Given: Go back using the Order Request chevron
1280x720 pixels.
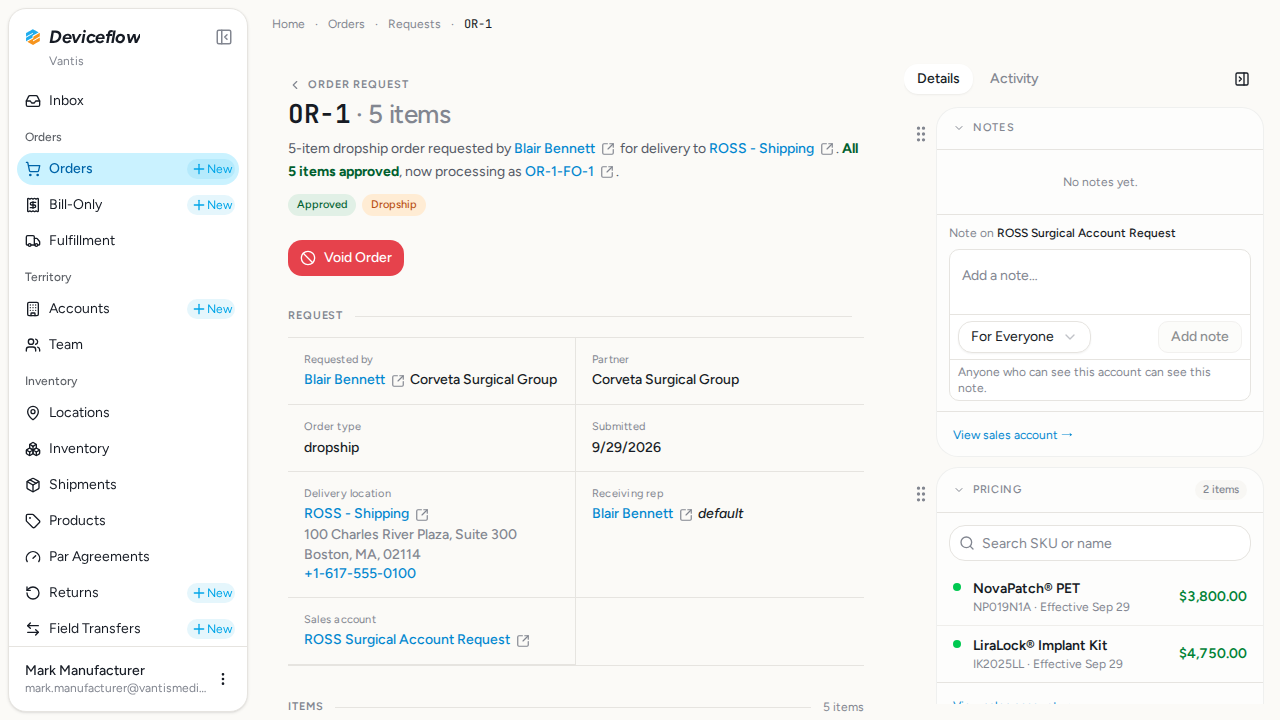Looking at the screenshot, I should point(295,85).
